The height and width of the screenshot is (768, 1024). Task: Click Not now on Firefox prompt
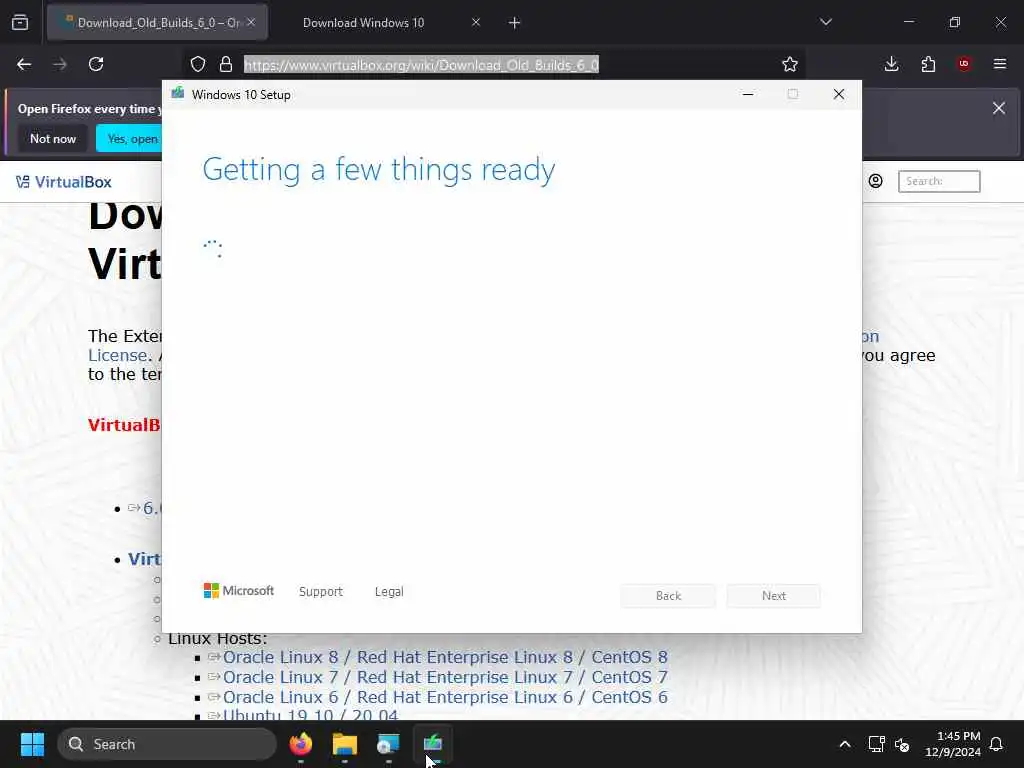tap(53, 138)
